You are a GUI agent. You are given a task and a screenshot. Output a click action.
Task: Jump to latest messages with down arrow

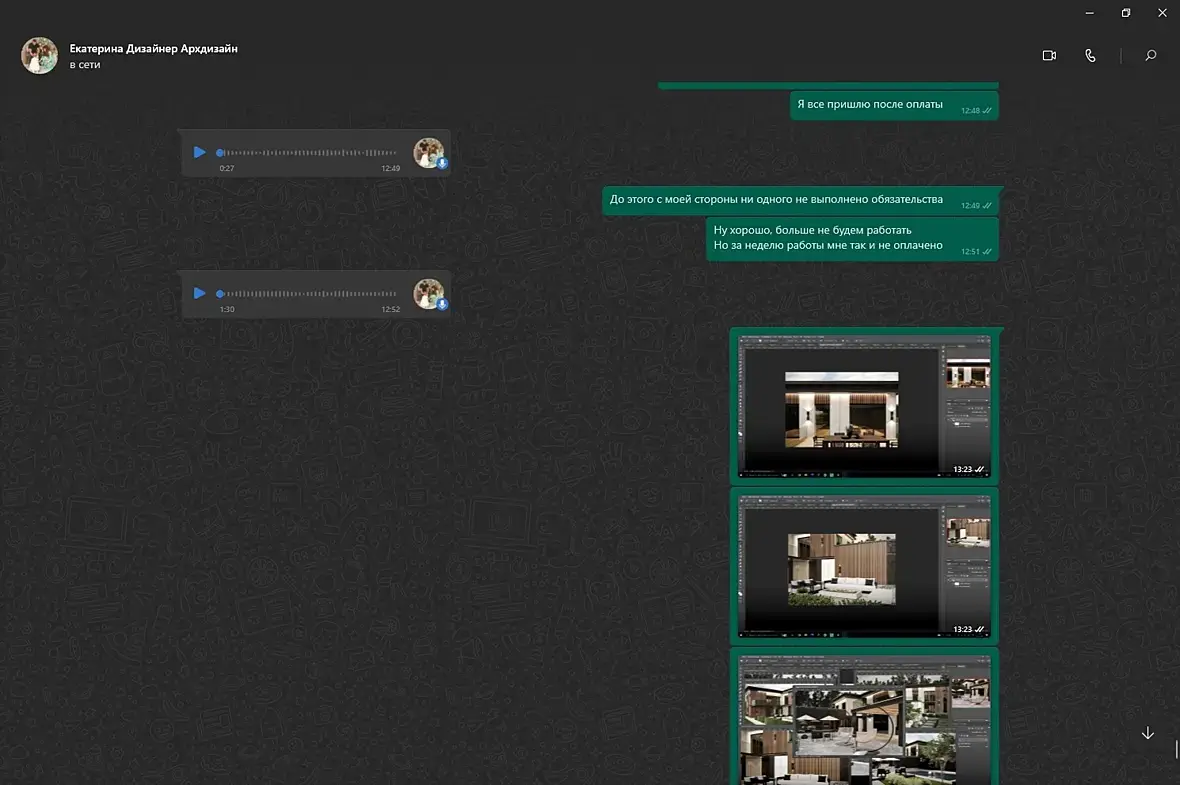[1148, 733]
